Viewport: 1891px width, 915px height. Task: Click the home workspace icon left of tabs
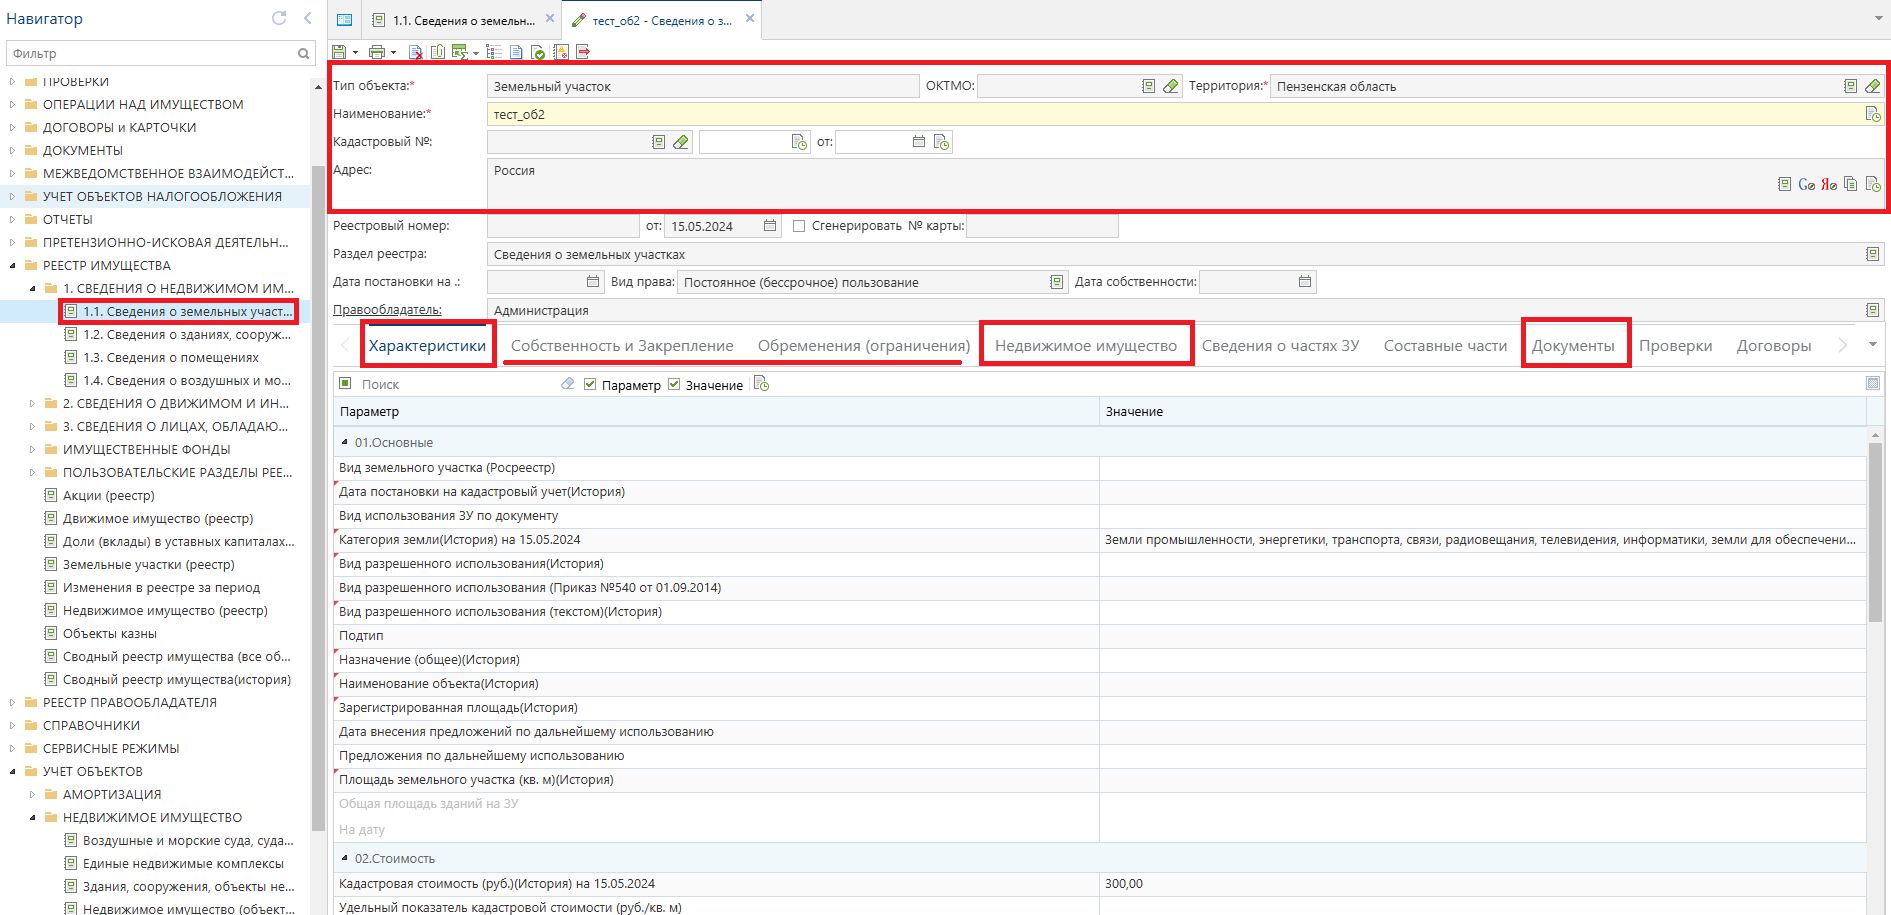pos(344,20)
